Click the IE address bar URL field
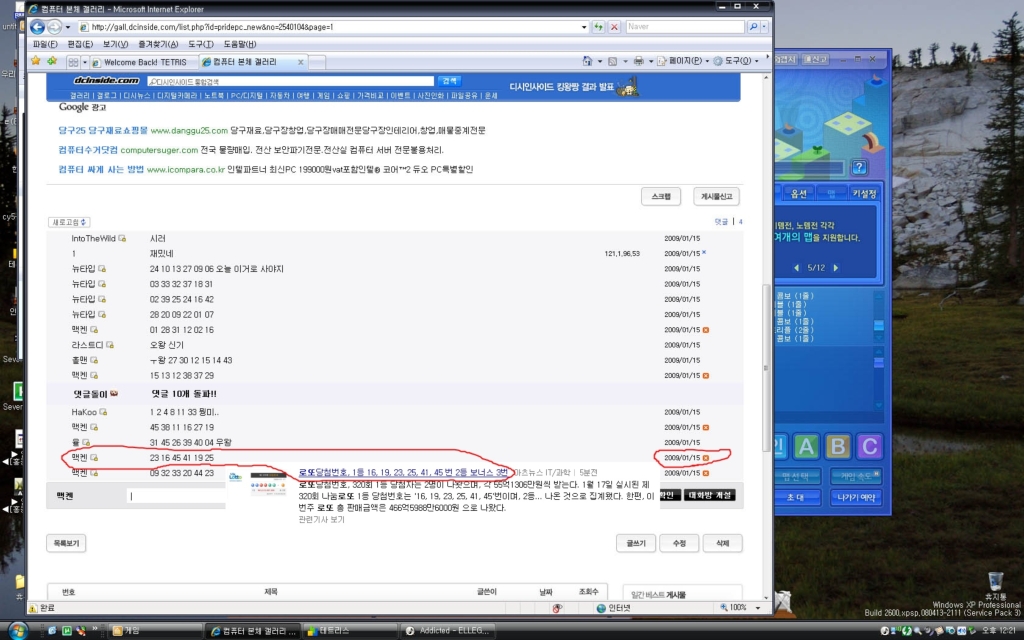Screen dimensions: 1024x640 334,27
